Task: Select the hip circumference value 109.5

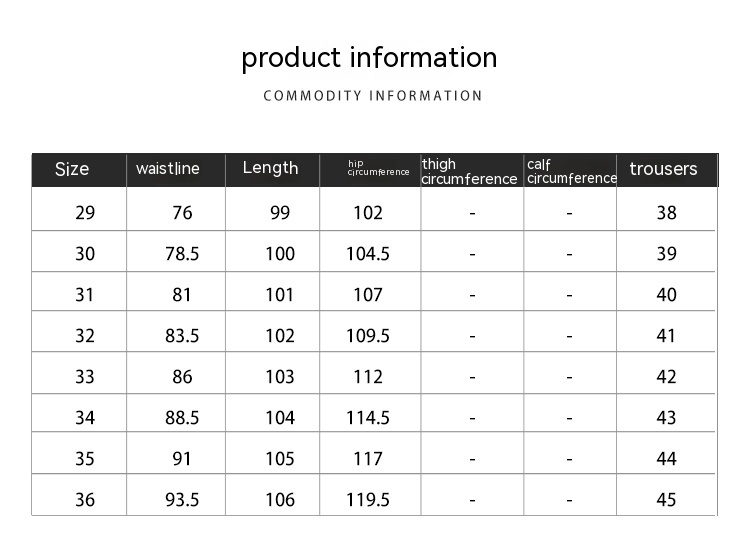Action: (x=368, y=336)
